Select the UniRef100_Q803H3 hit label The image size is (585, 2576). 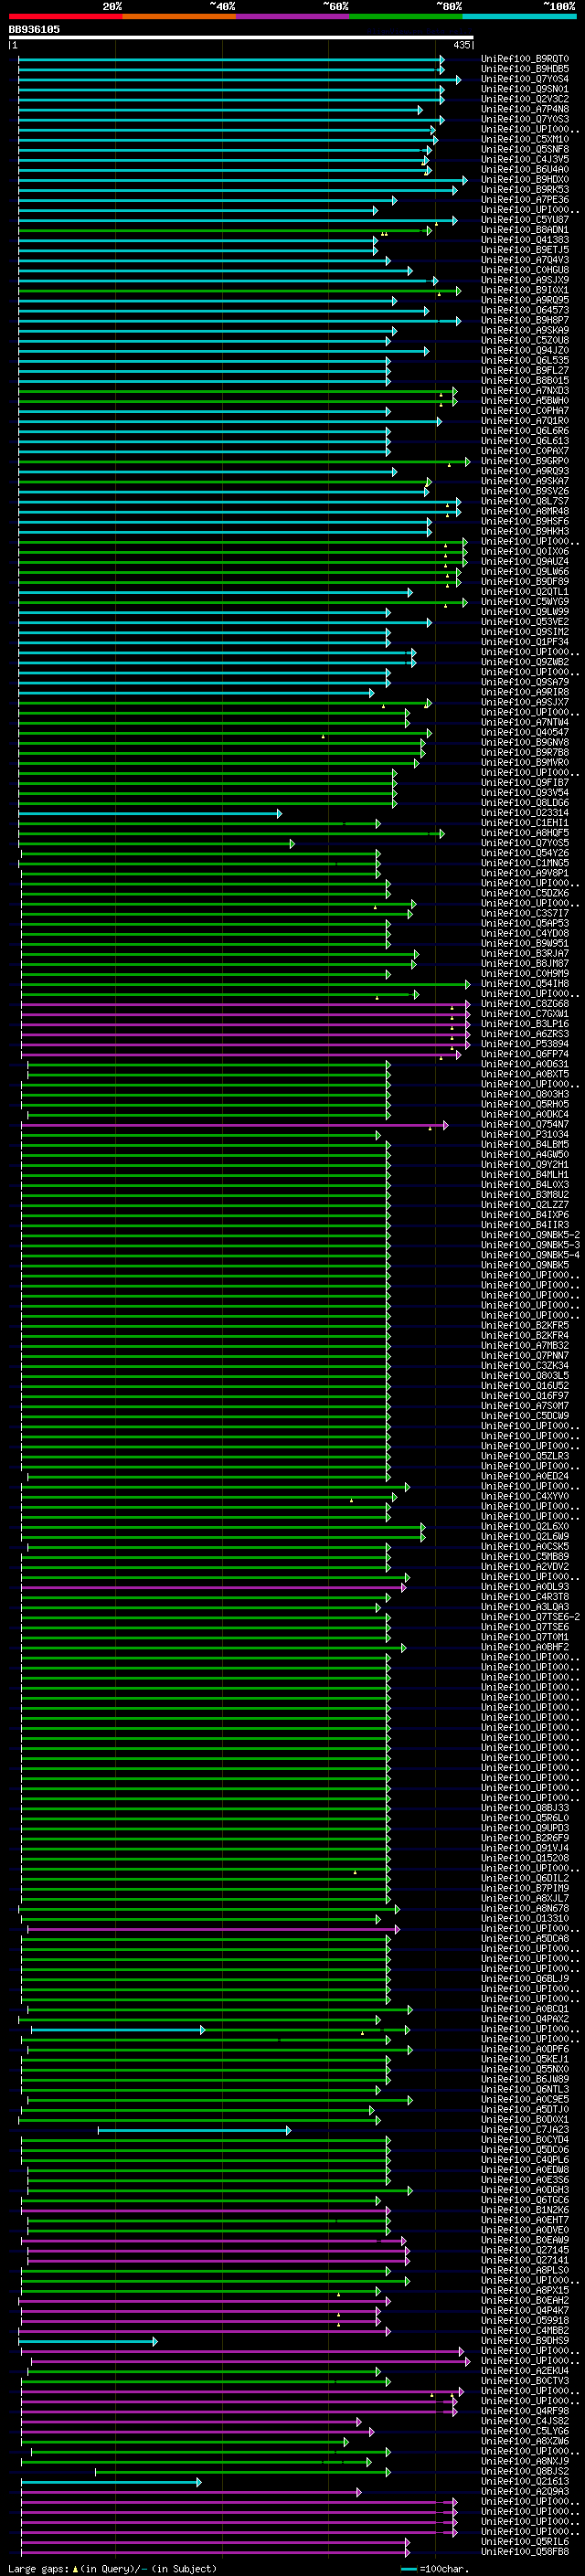[525, 1094]
